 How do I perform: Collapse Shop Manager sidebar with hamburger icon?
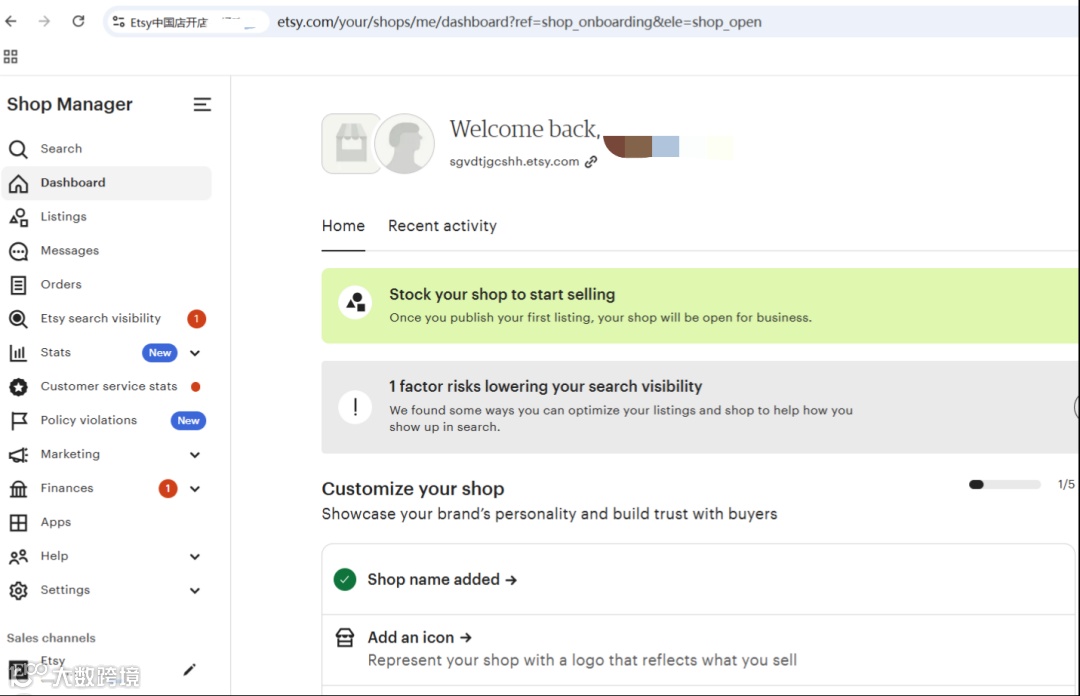[202, 104]
